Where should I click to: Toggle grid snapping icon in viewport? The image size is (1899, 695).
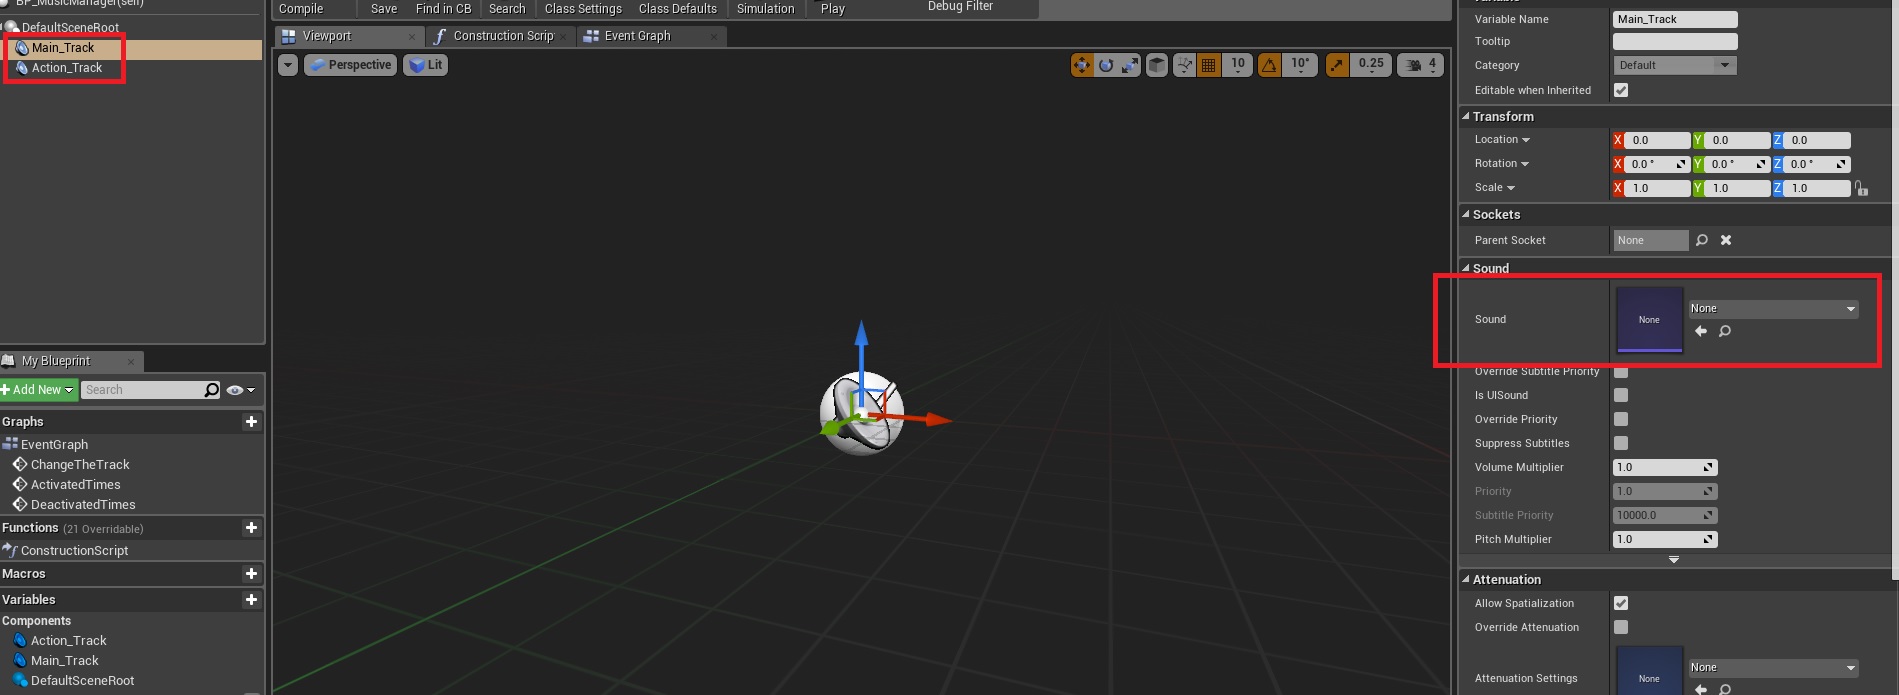pyautogui.click(x=1208, y=65)
